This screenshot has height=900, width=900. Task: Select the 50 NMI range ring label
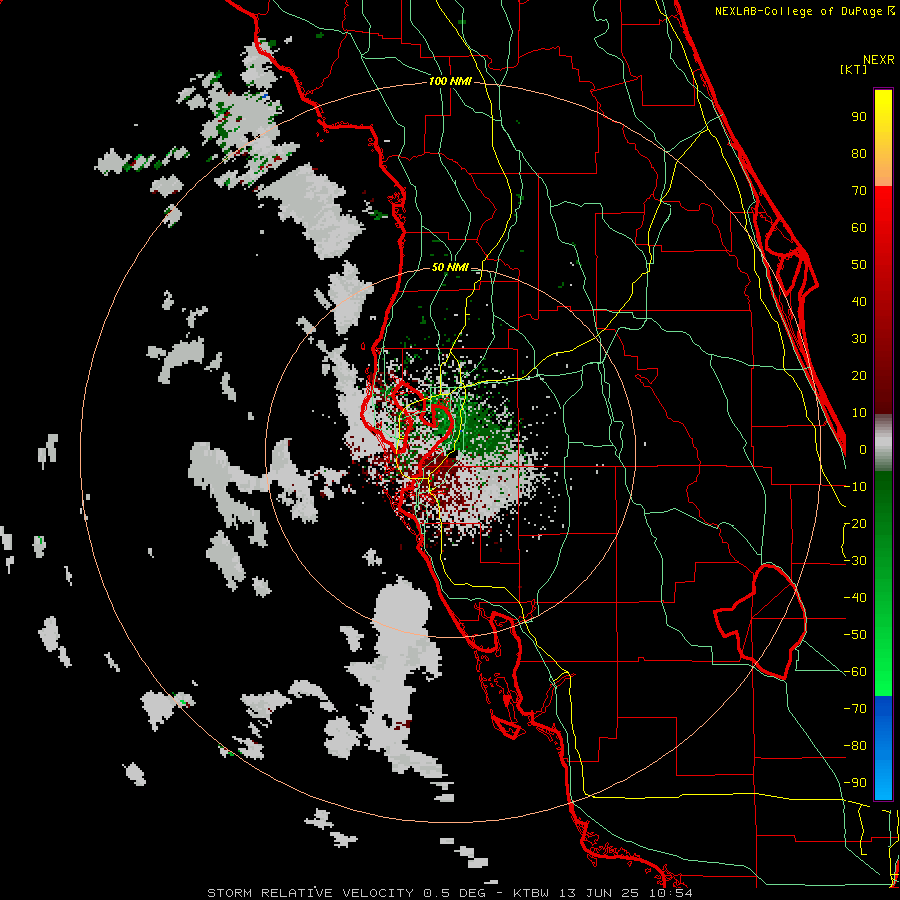450,267
